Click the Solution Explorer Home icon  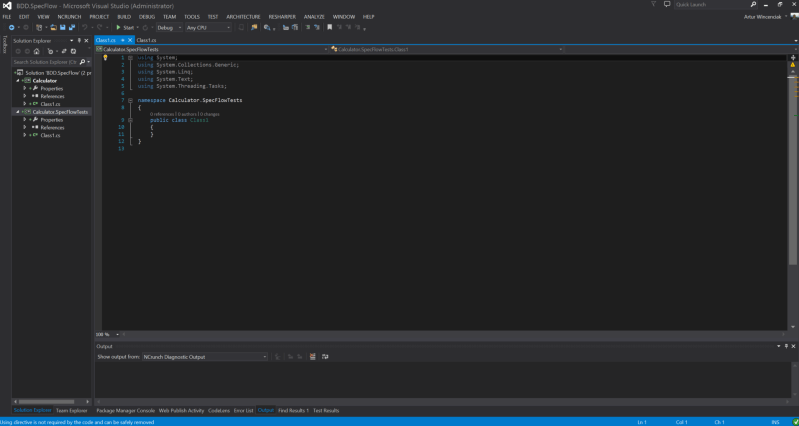tap(37, 51)
